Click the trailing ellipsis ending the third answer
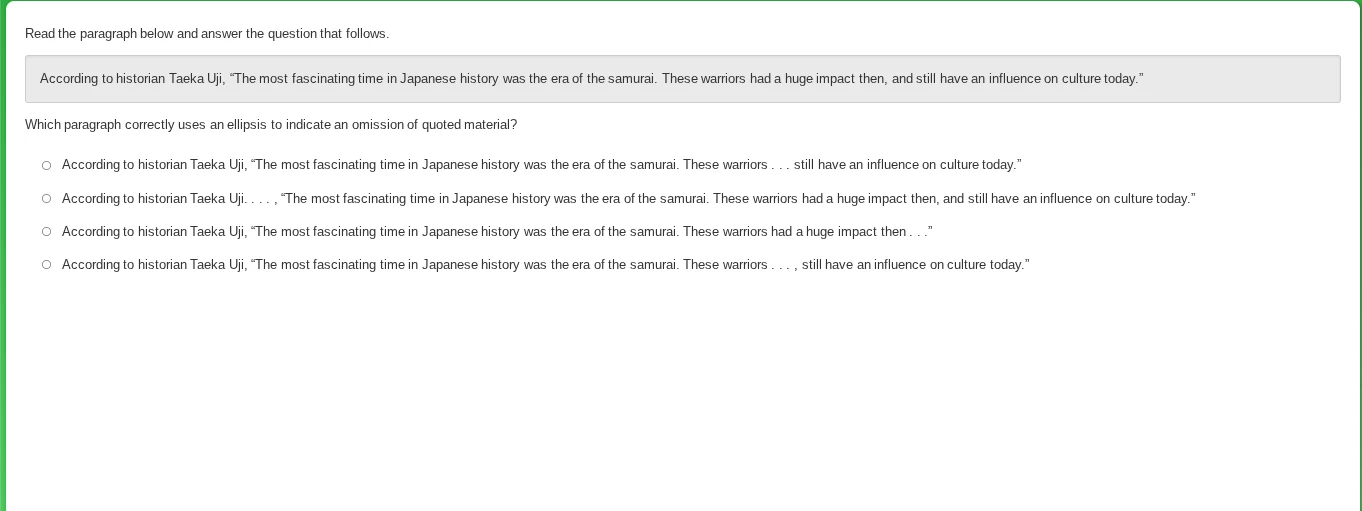Screen dimensions: 1362x511 click(x=919, y=232)
